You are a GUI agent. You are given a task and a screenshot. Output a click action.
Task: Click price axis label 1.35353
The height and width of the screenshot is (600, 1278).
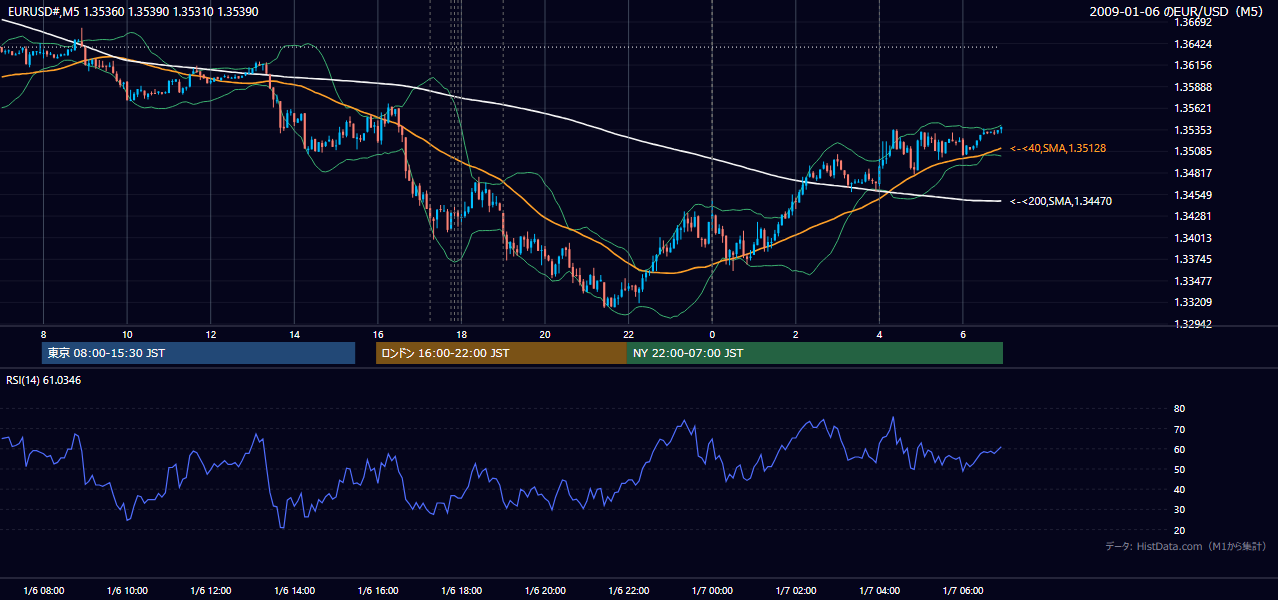tap(1193, 130)
